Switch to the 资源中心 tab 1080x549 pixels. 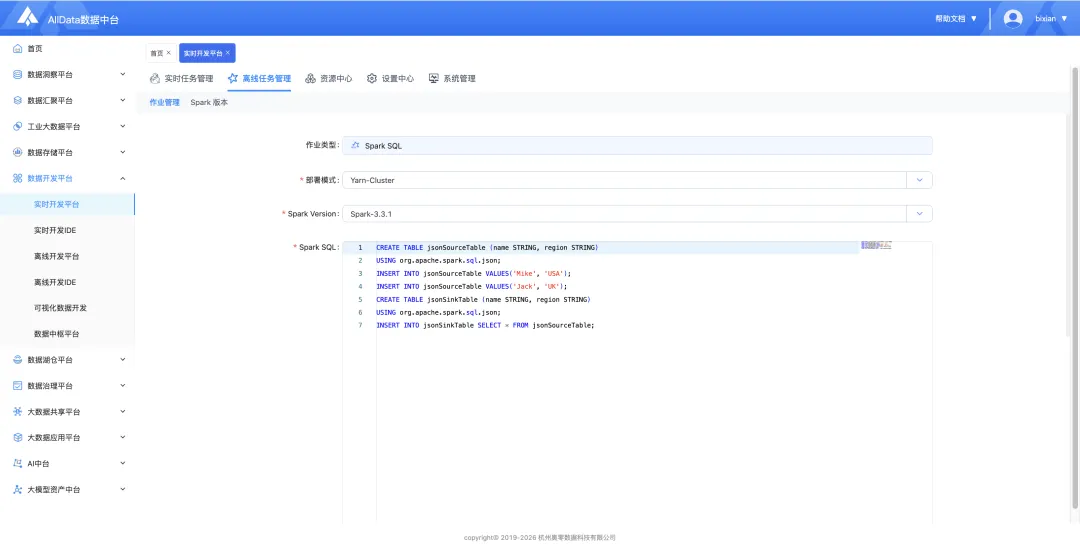(x=329, y=79)
